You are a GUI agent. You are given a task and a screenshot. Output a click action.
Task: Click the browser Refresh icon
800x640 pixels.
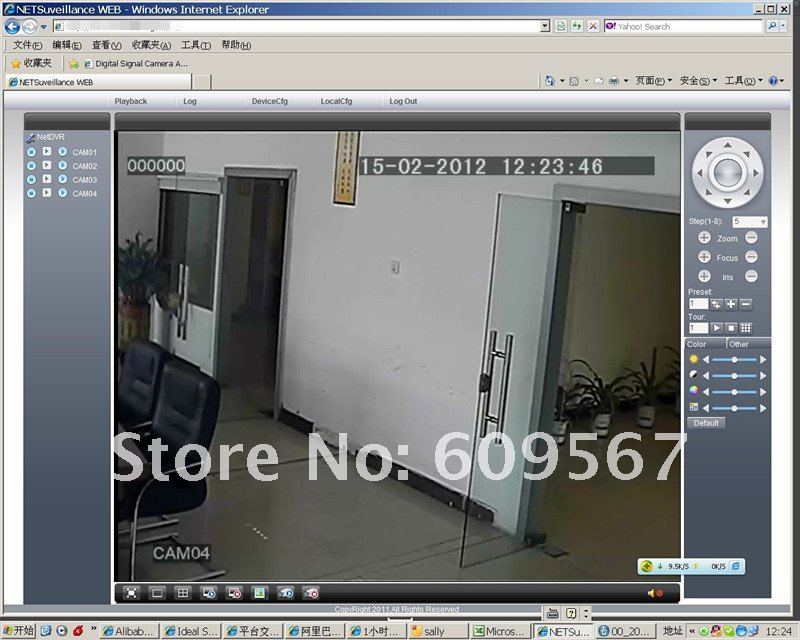point(577,26)
